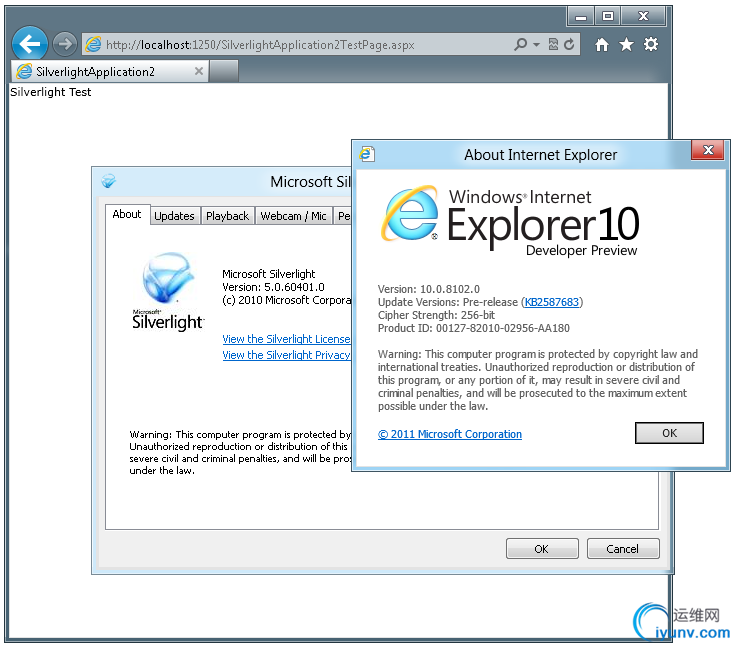The image size is (736, 649).
Task: Close the About Internet Explorer dialog
Action: click(707, 150)
